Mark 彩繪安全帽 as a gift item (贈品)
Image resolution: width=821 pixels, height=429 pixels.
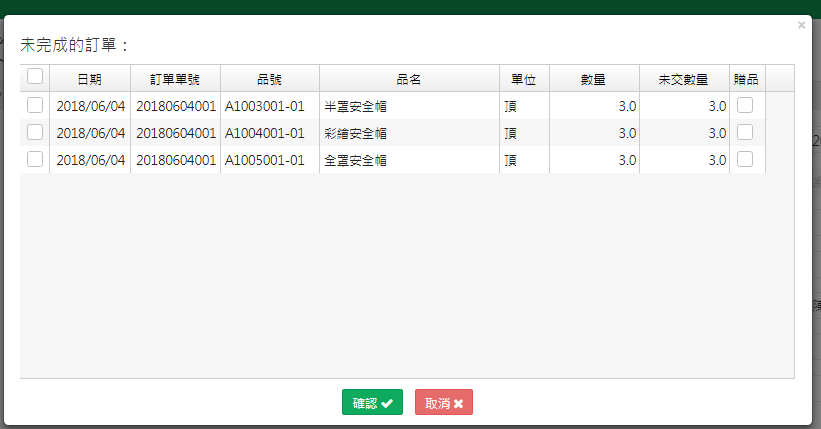click(745, 132)
